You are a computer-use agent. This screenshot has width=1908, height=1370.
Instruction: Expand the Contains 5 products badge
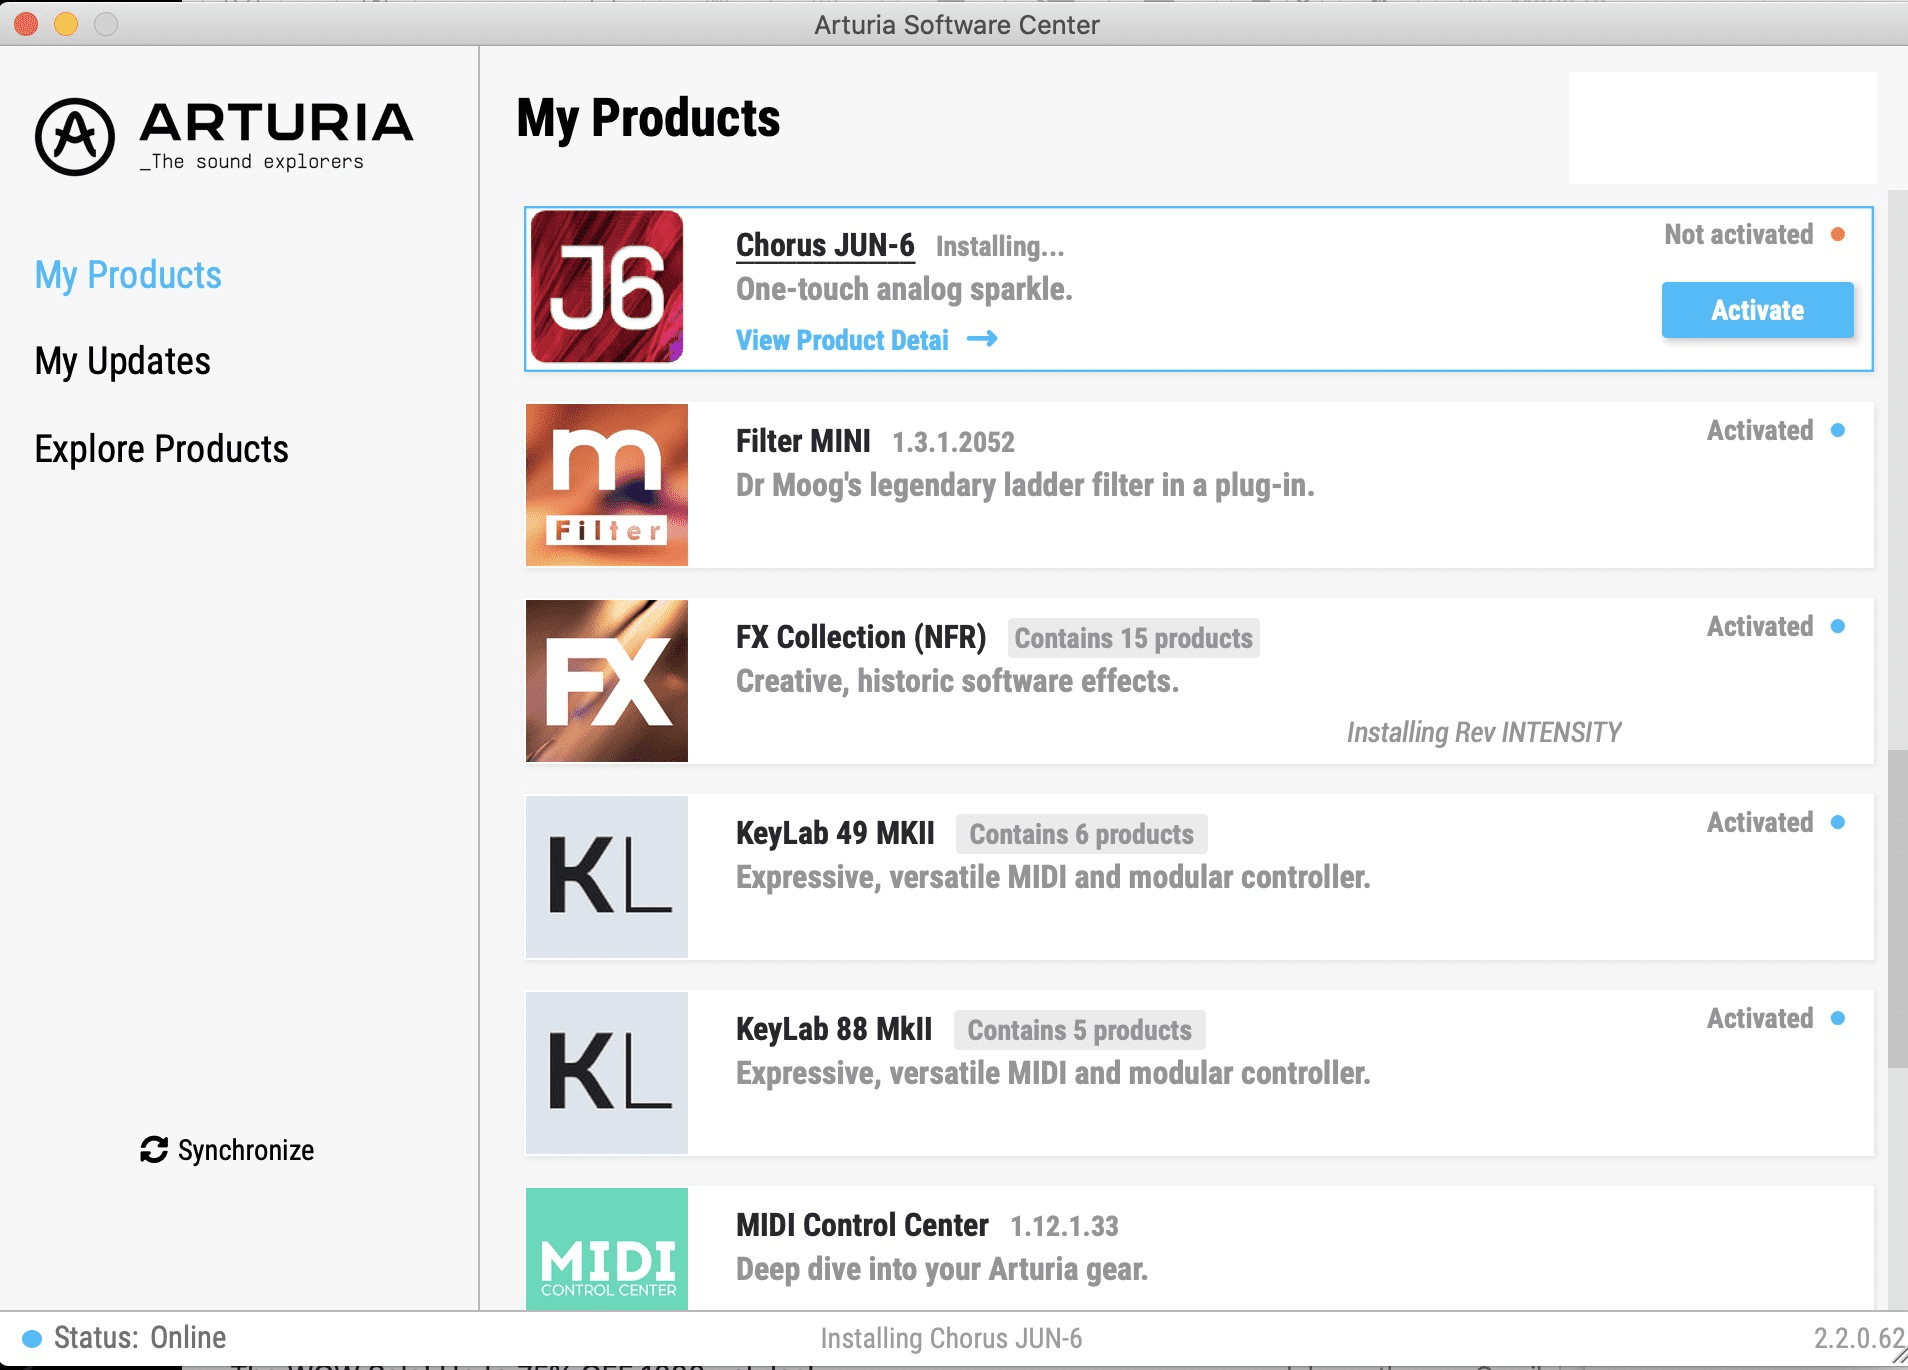coord(1079,1030)
